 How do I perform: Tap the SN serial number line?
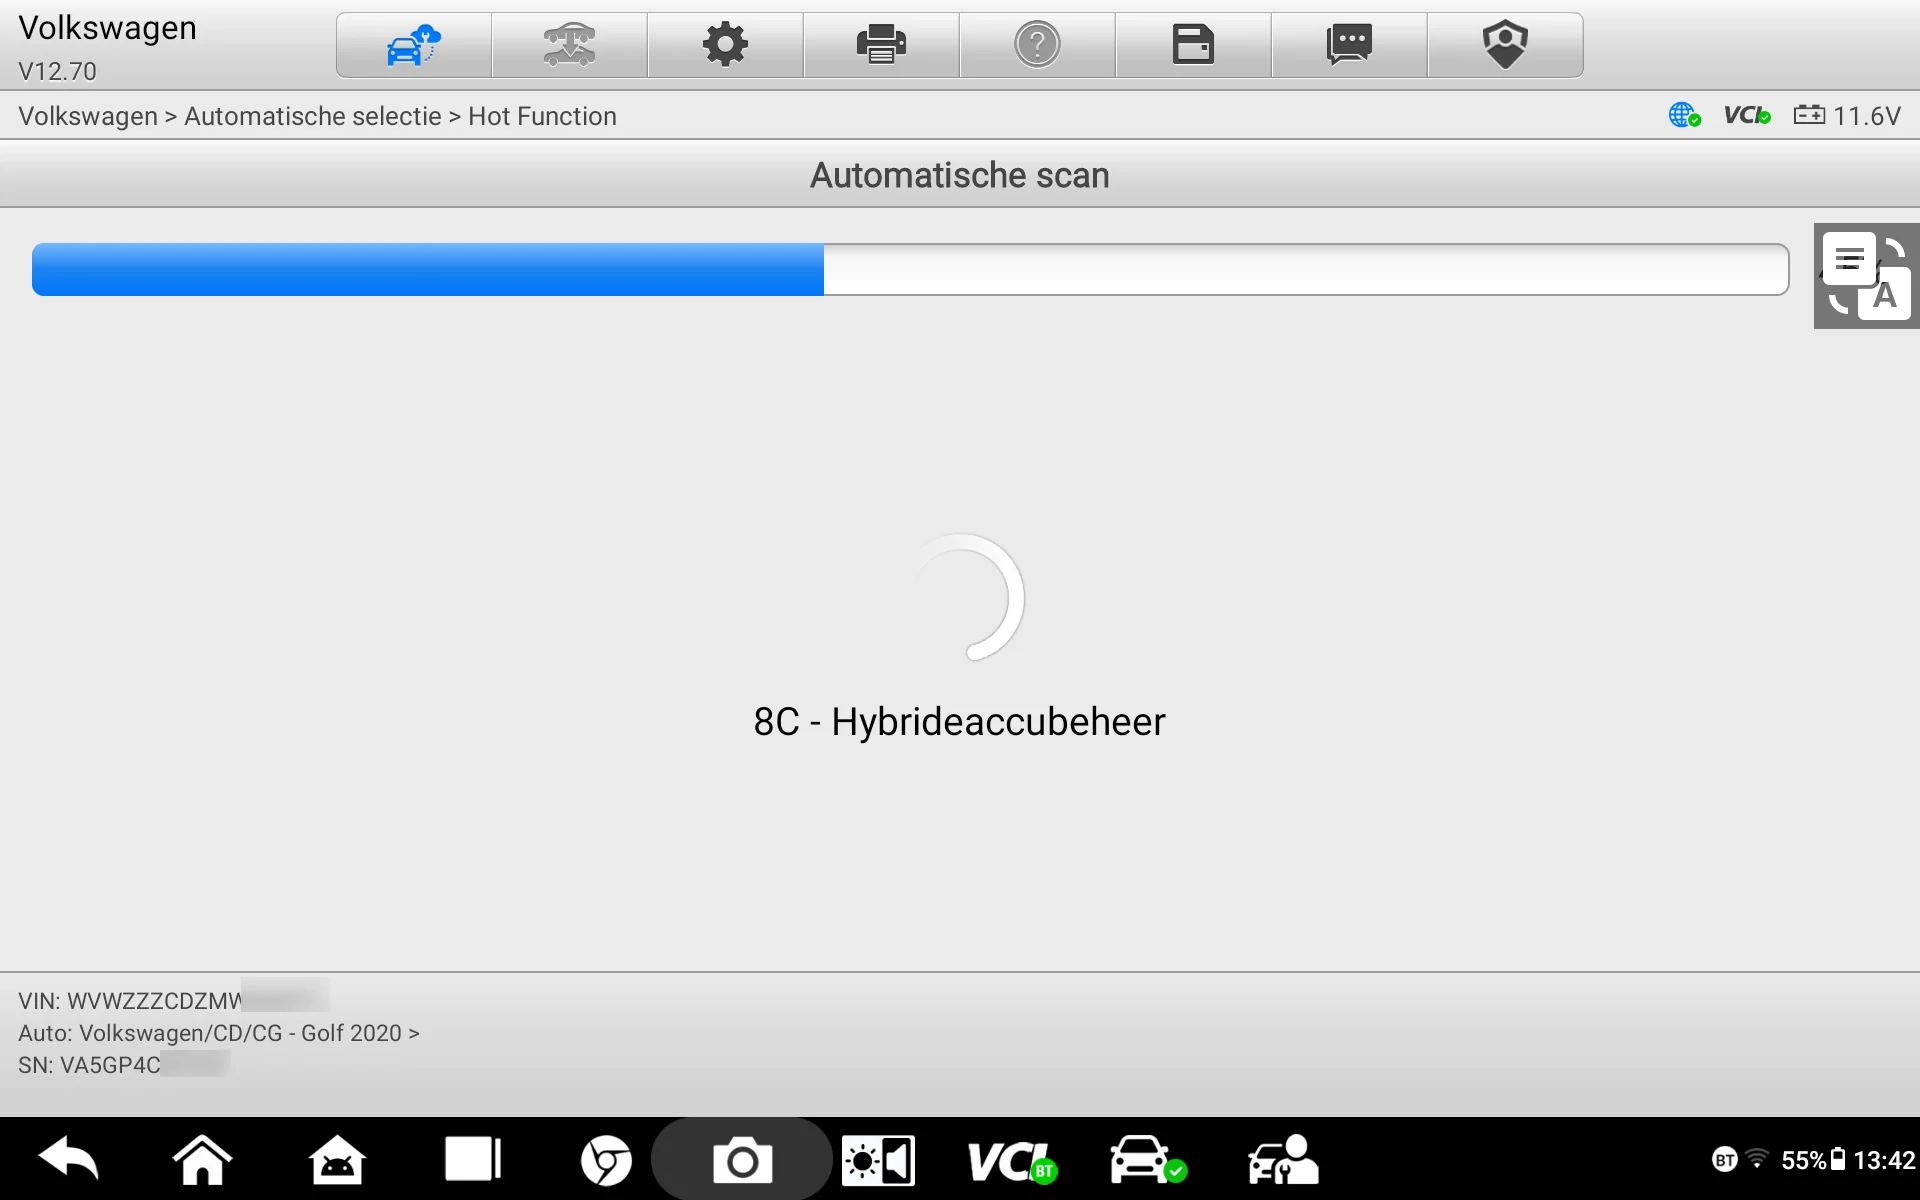(124, 1065)
